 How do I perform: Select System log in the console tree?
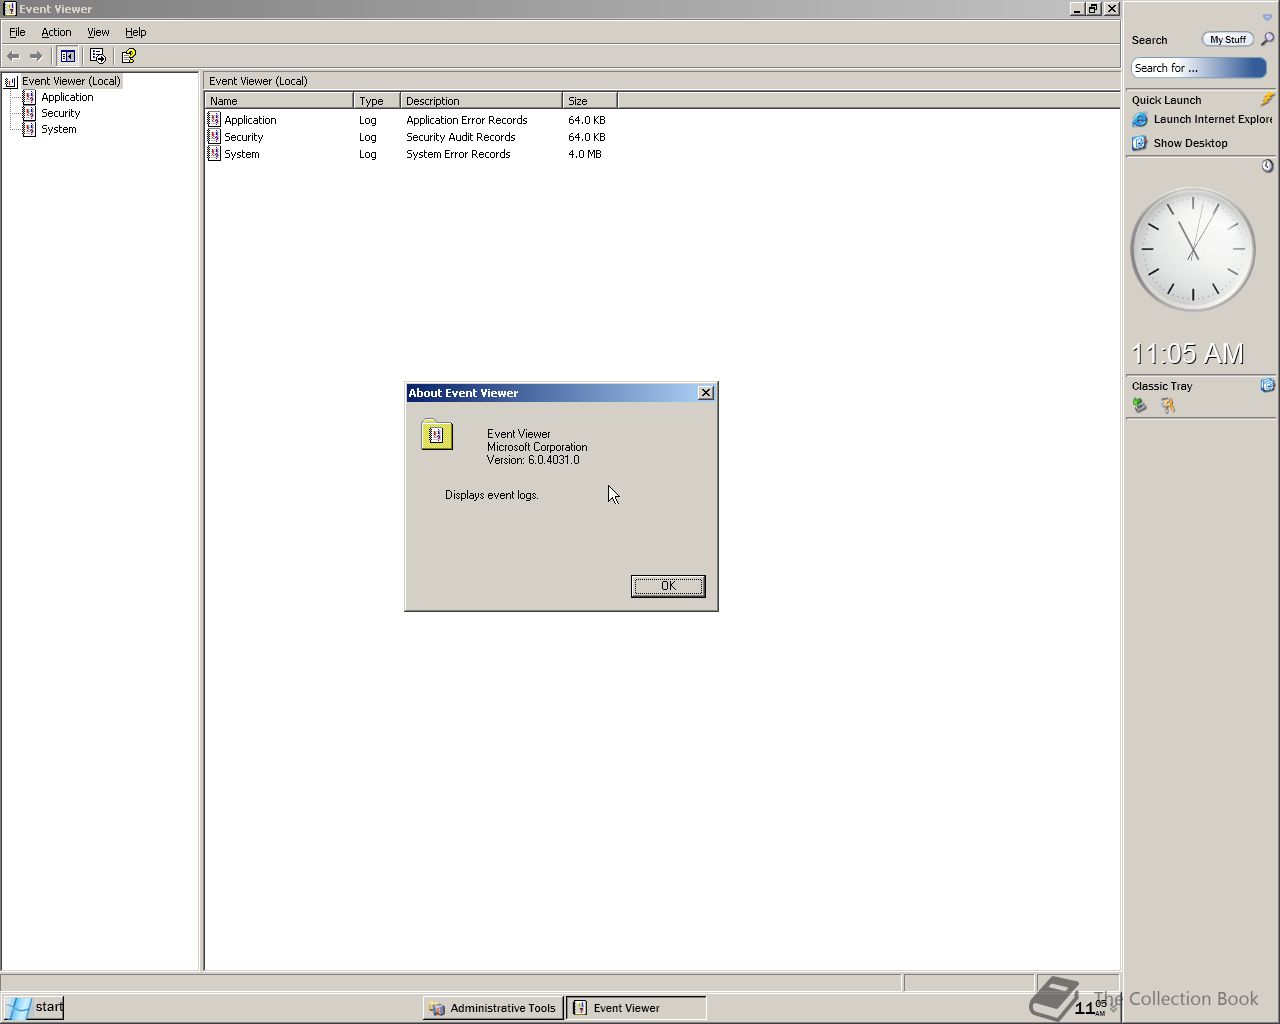pyautogui.click(x=58, y=129)
